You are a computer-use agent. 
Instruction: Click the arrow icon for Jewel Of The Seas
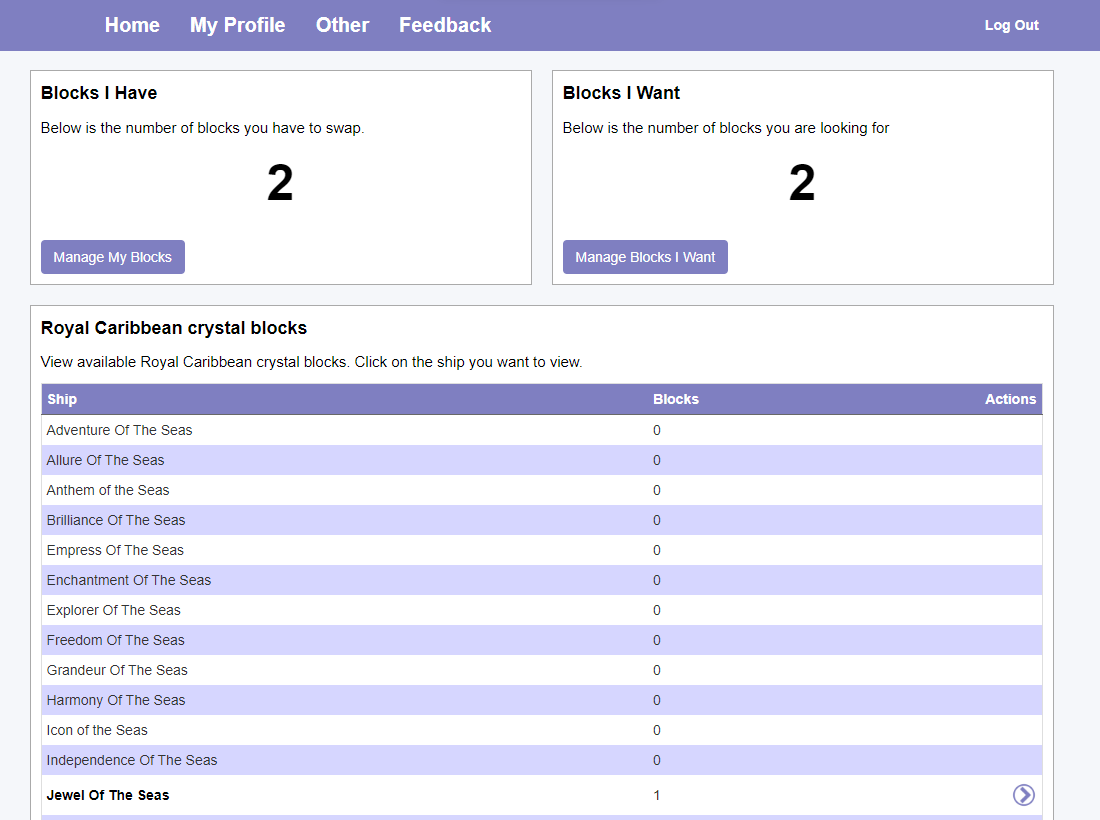1023,795
